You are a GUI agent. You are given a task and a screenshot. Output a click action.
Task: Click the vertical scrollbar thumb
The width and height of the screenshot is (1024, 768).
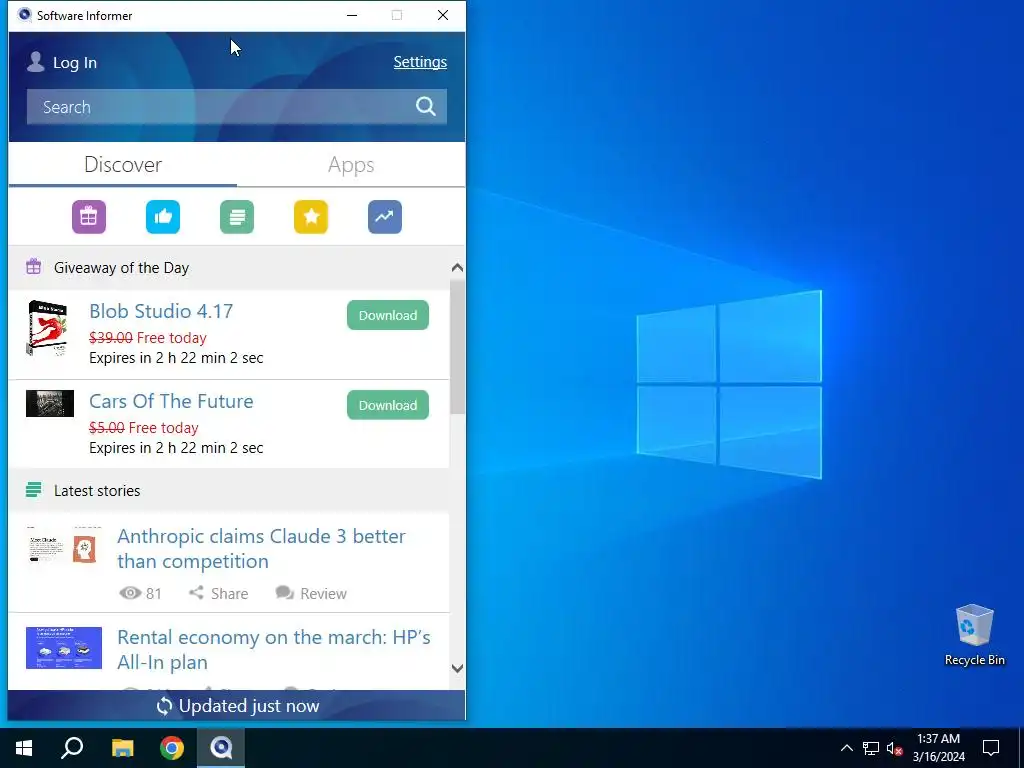[x=457, y=347]
